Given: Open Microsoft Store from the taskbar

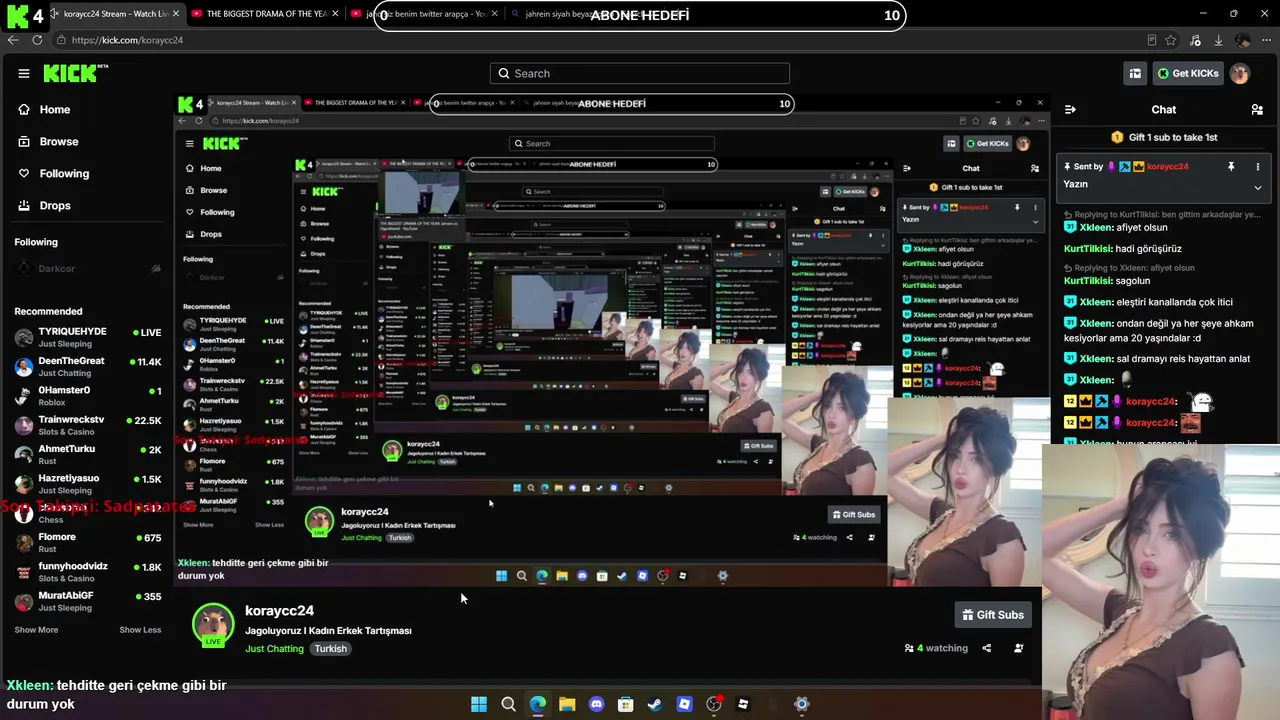Looking at the screenshot, I should coord(626,704).
